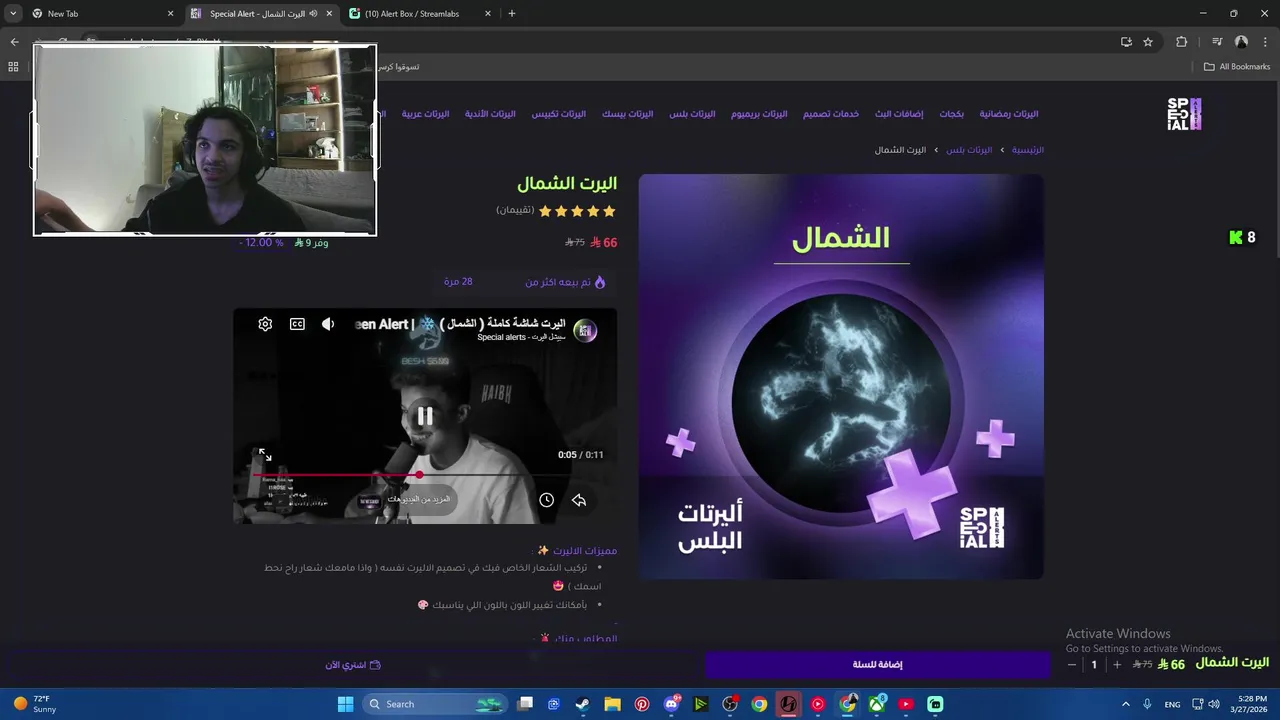Open اليرتات بيسك menu item
This screenshot has width=1280, height=720.
pos(627,114)
